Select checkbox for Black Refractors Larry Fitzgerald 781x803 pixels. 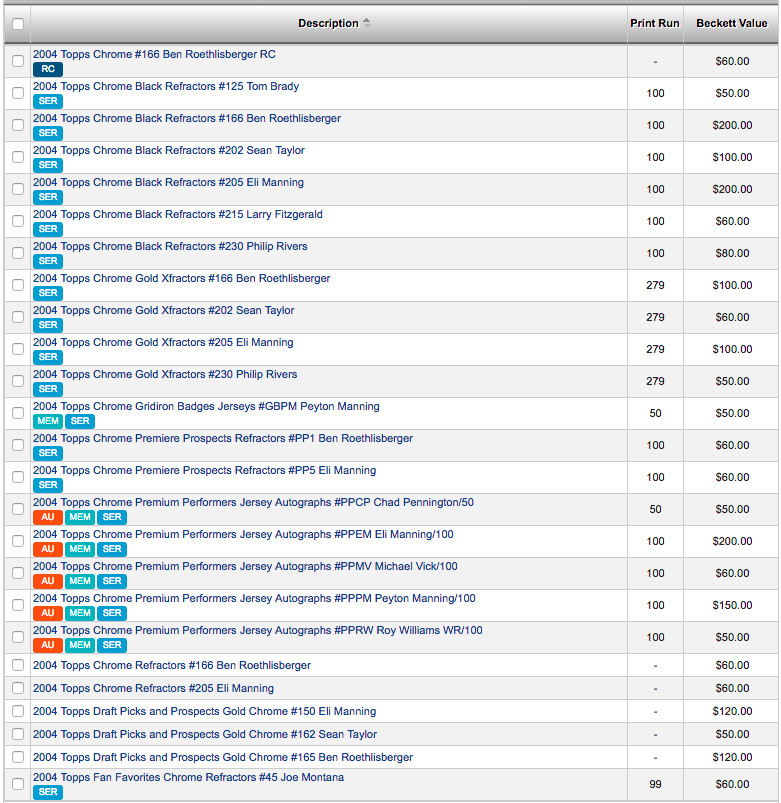(18, 221)
